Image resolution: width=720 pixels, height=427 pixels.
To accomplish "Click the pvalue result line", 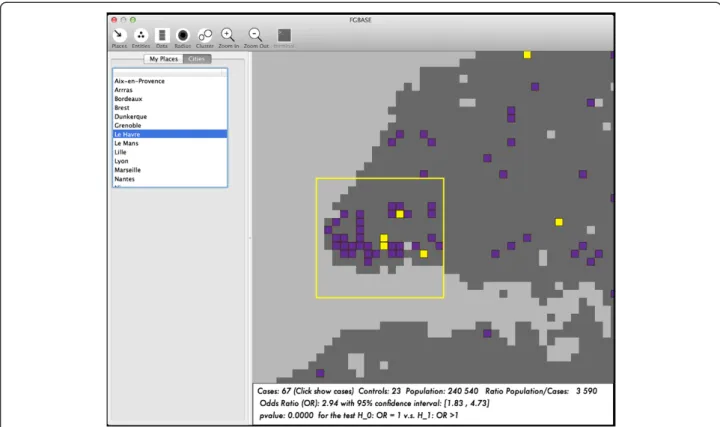I will click(x=359, y=415).
